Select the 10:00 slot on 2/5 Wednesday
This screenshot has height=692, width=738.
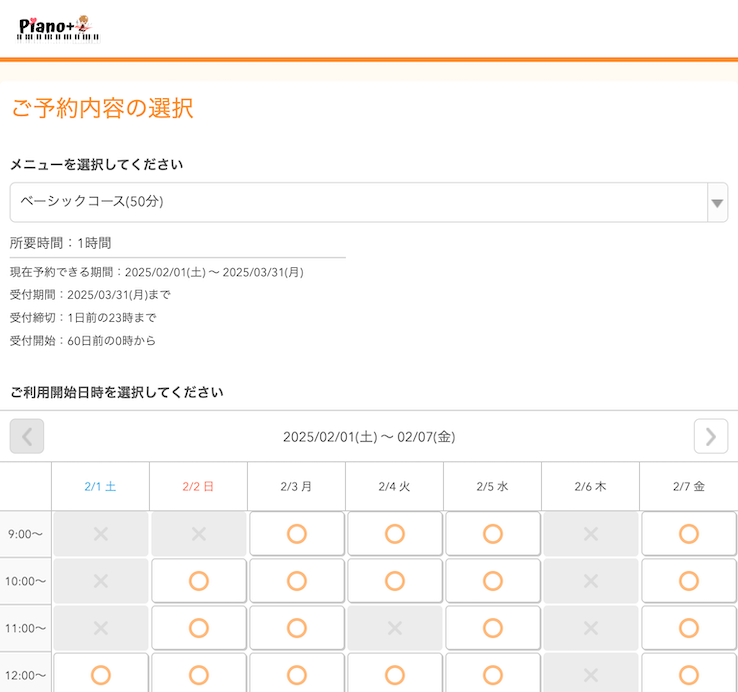click(493, 581)
